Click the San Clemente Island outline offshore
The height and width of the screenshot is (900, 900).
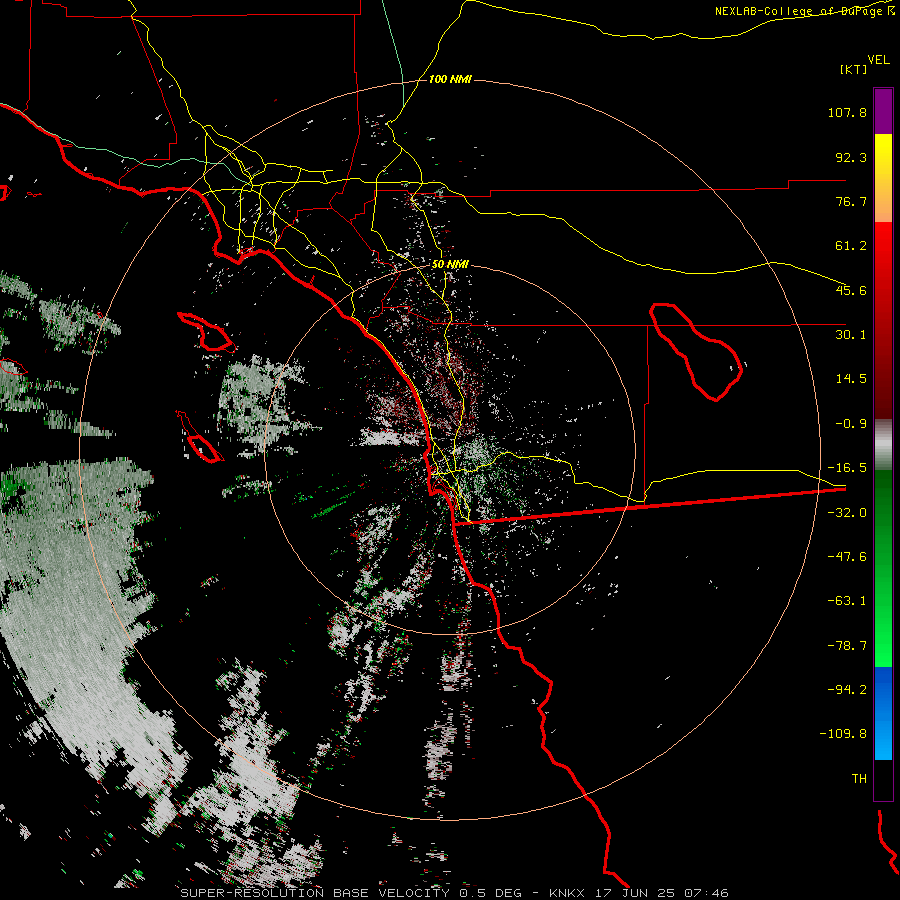click(199, 437)
